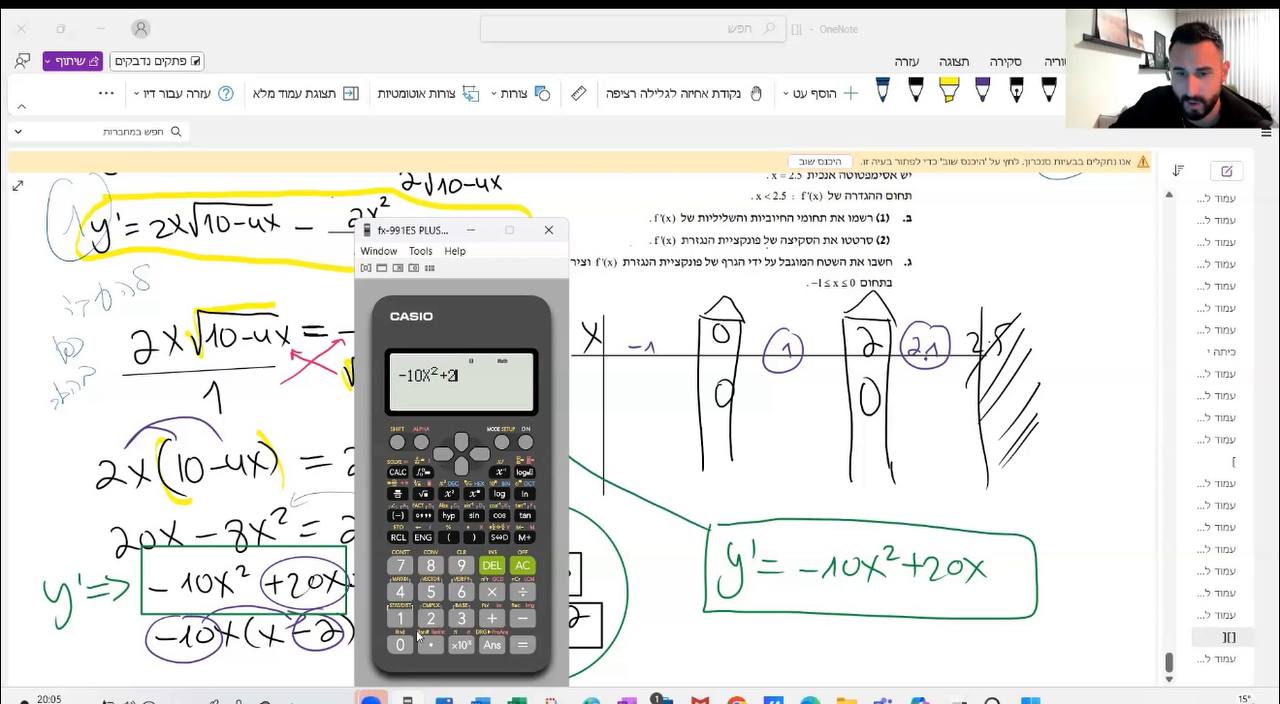1280x704 pixels.
Task: Open the feedback chat icon
Action: tap(22, 61)
